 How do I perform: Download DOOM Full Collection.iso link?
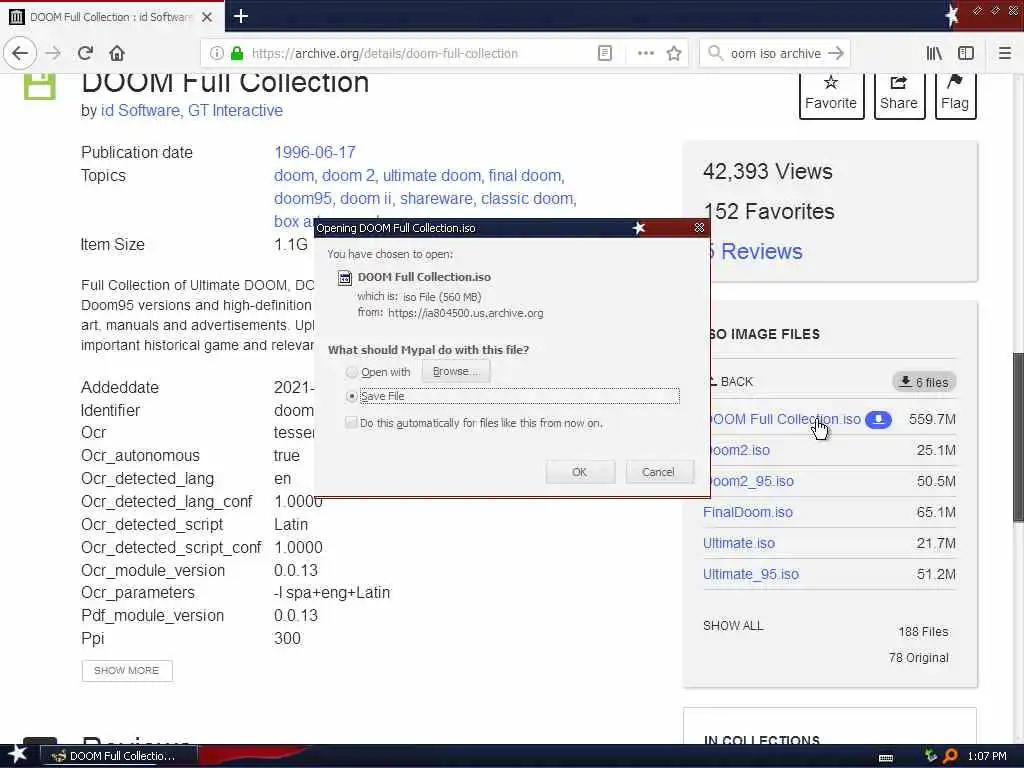[x=785, y=419]
